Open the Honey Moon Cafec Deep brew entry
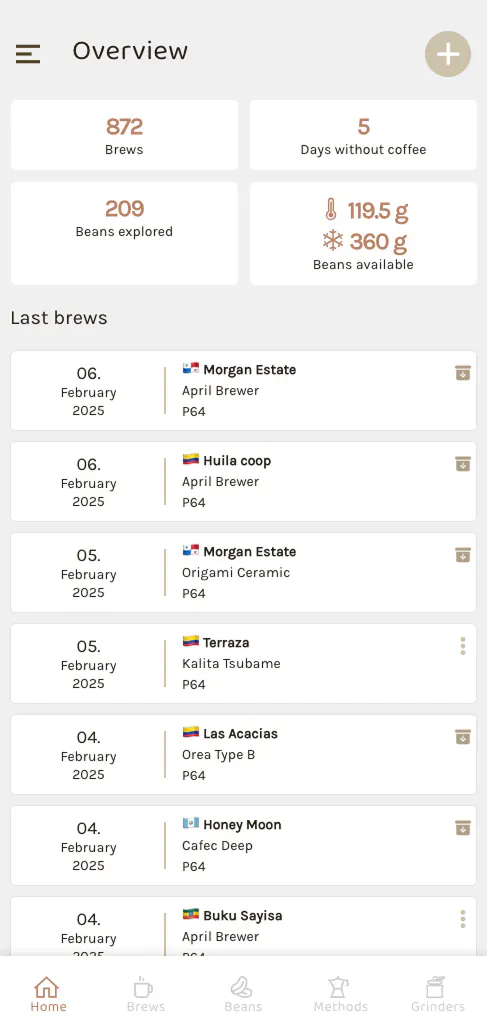487x1024 pixels. click(x=244, y=845)
